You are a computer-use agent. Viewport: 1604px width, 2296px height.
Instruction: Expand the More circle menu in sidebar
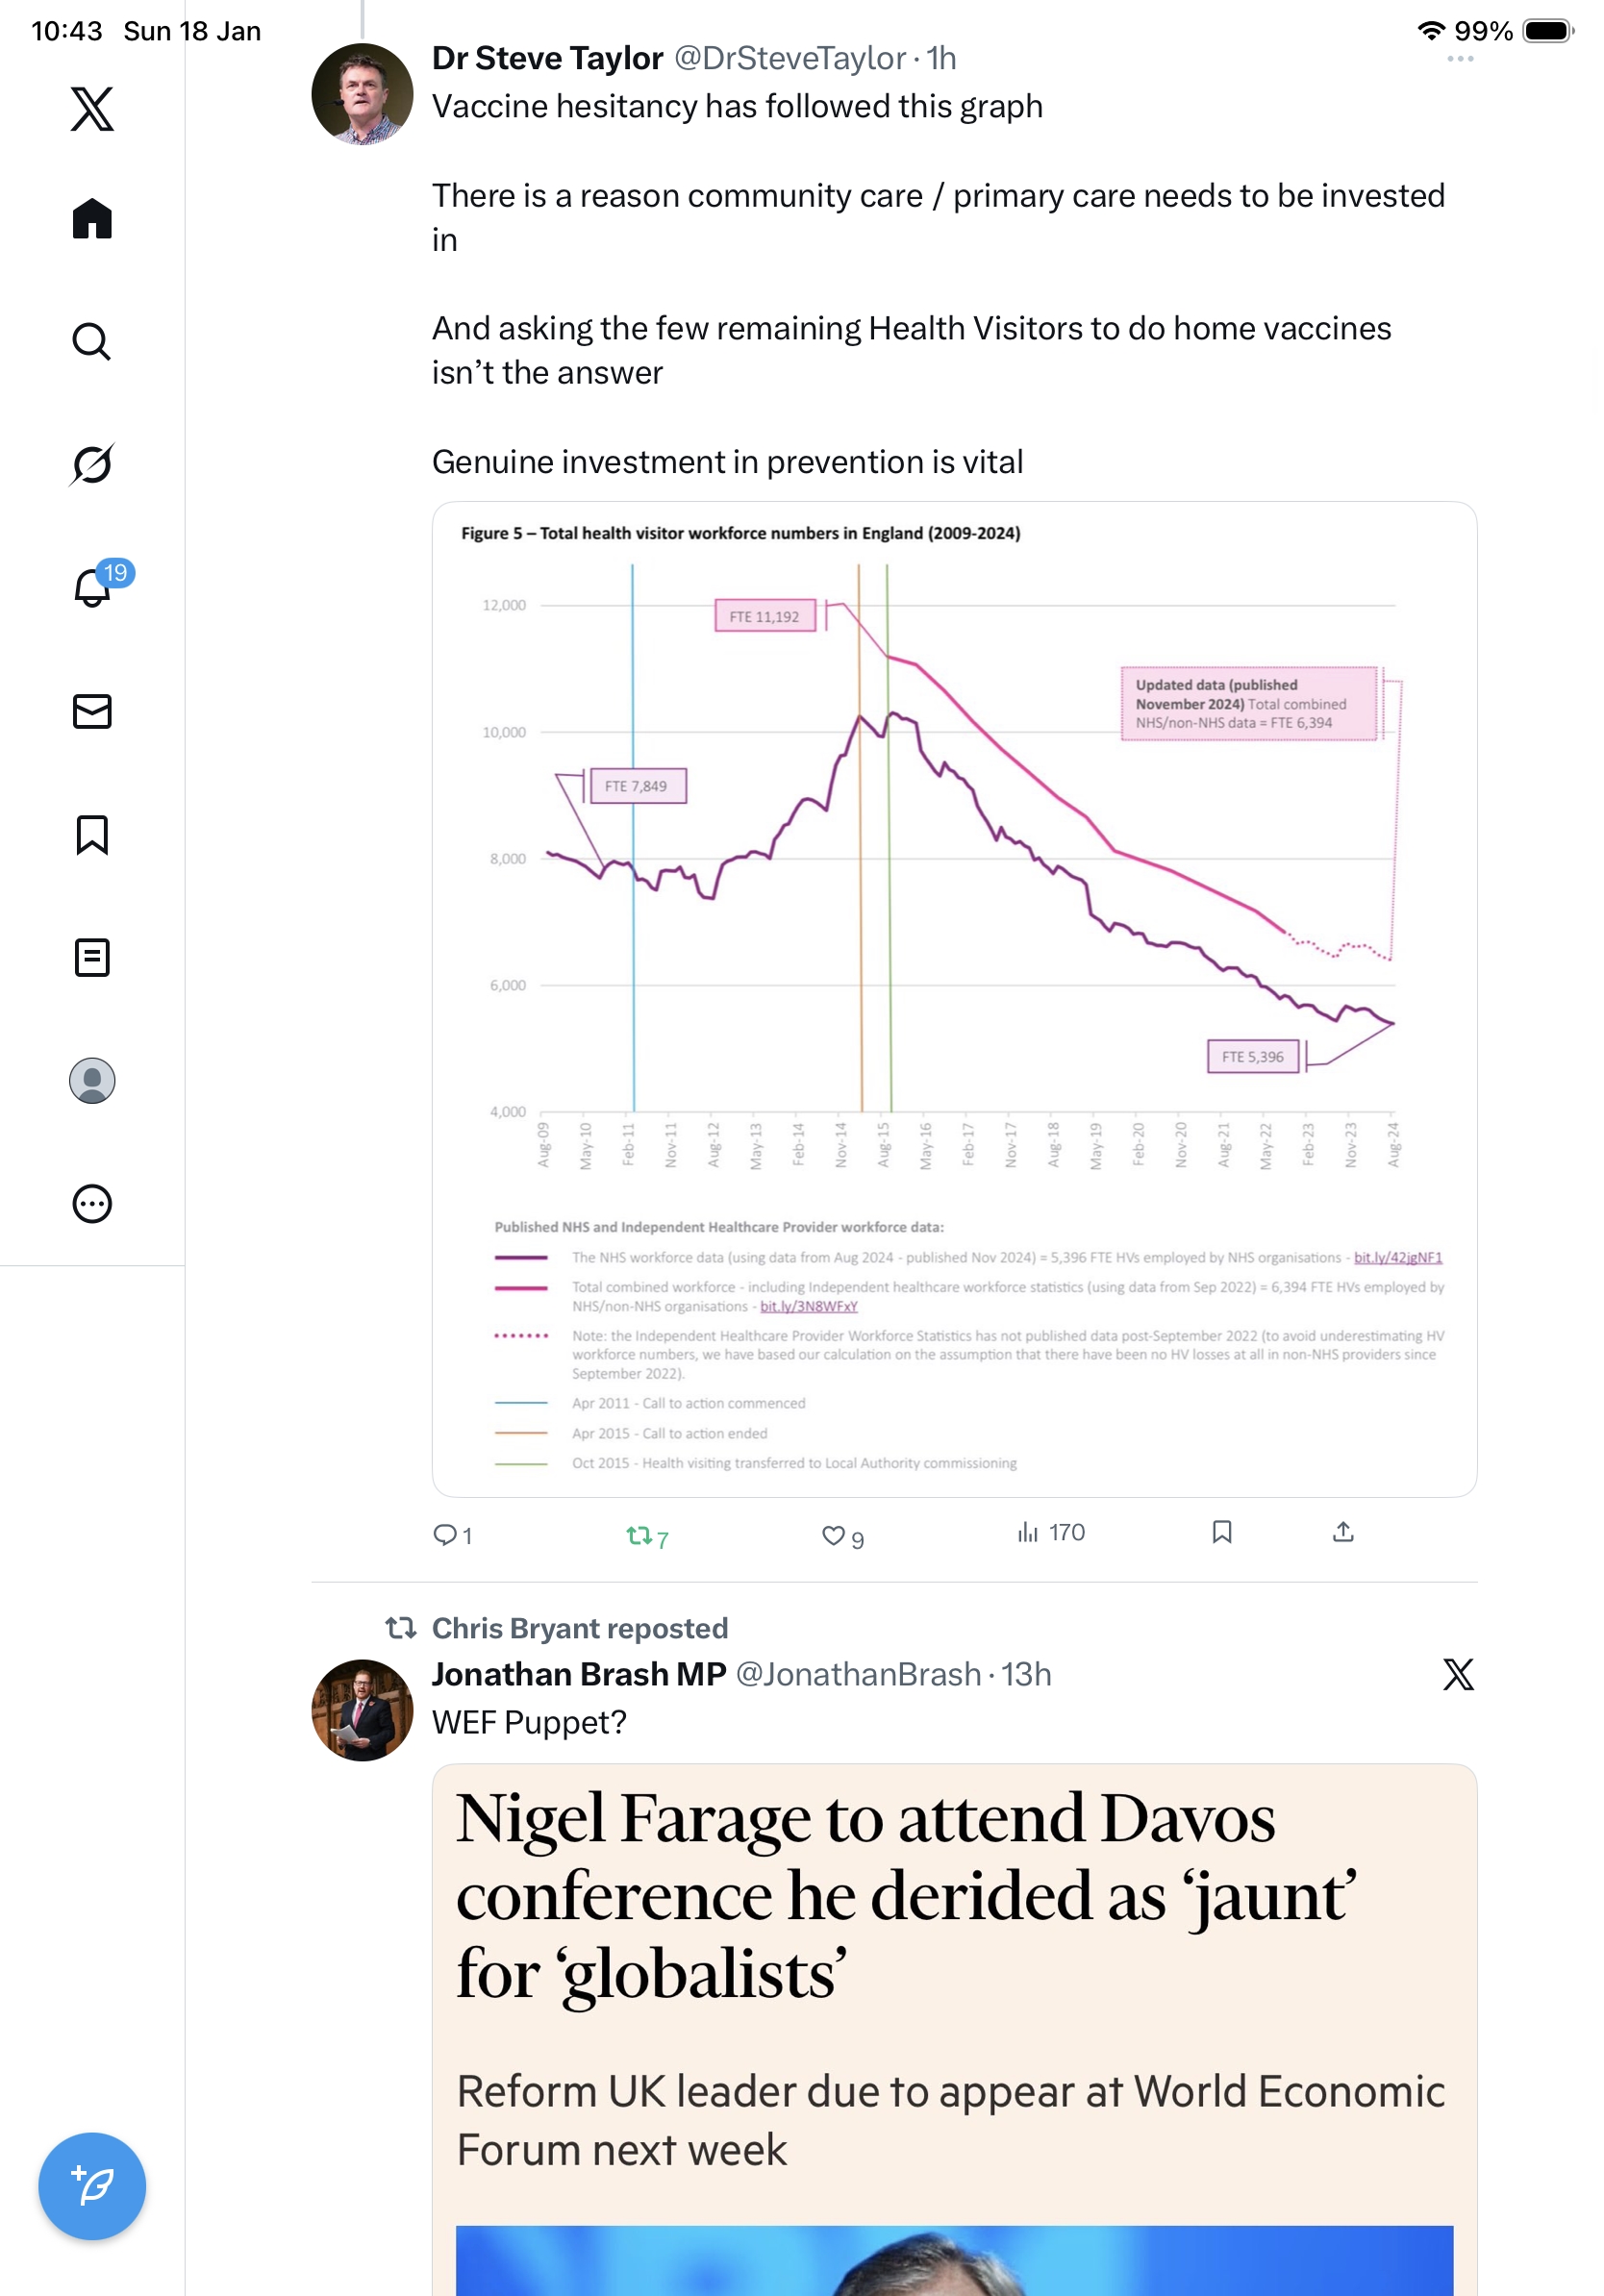(92, 1203)
